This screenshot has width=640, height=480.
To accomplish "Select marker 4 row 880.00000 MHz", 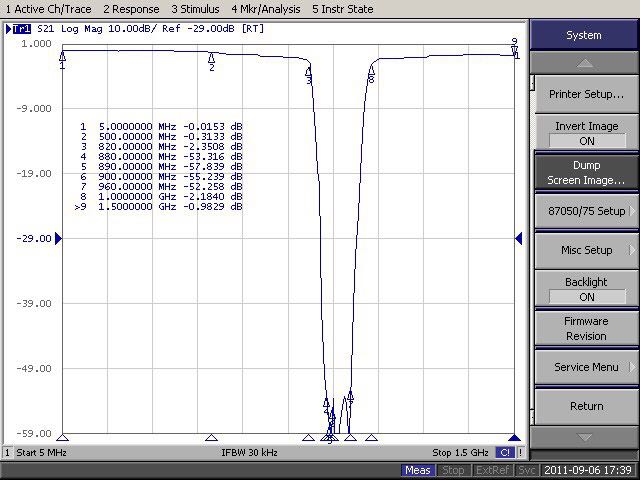I will click(x=161, y=157).
